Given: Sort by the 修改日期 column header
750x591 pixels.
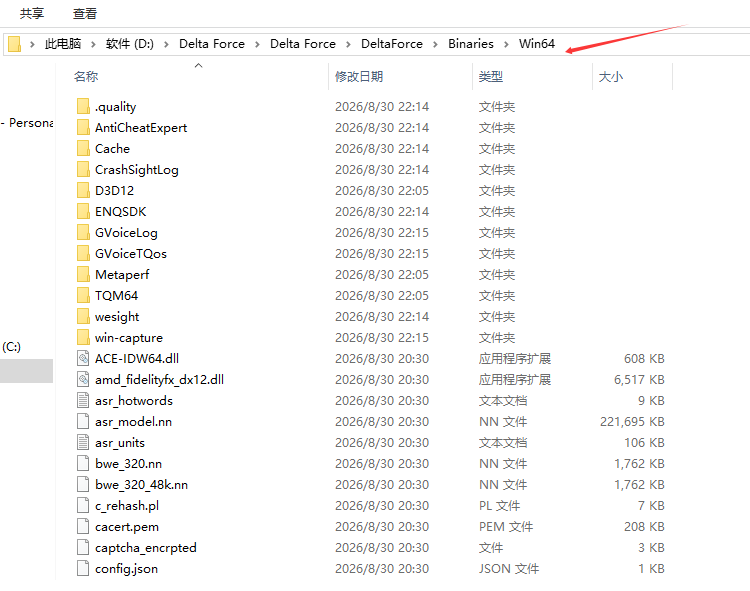Looking at the screenshot, I should point(359,77).
